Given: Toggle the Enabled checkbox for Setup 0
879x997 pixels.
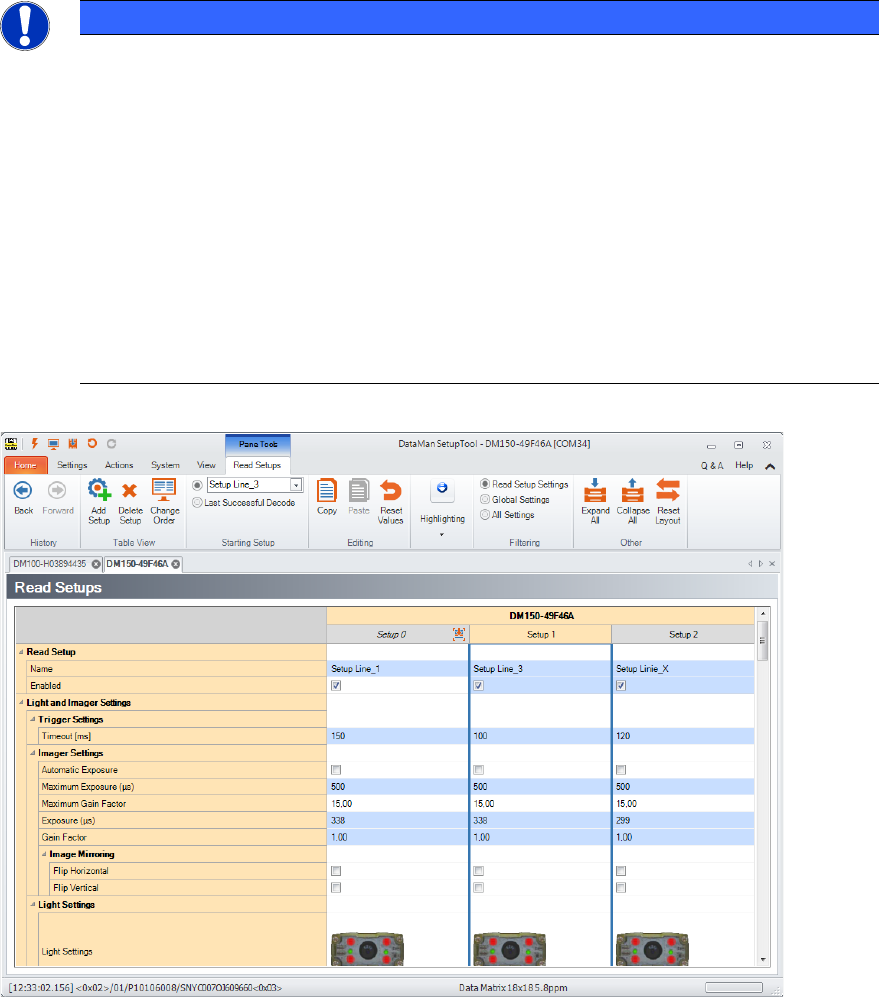Looking at the screenshot, I should point(336,685).
